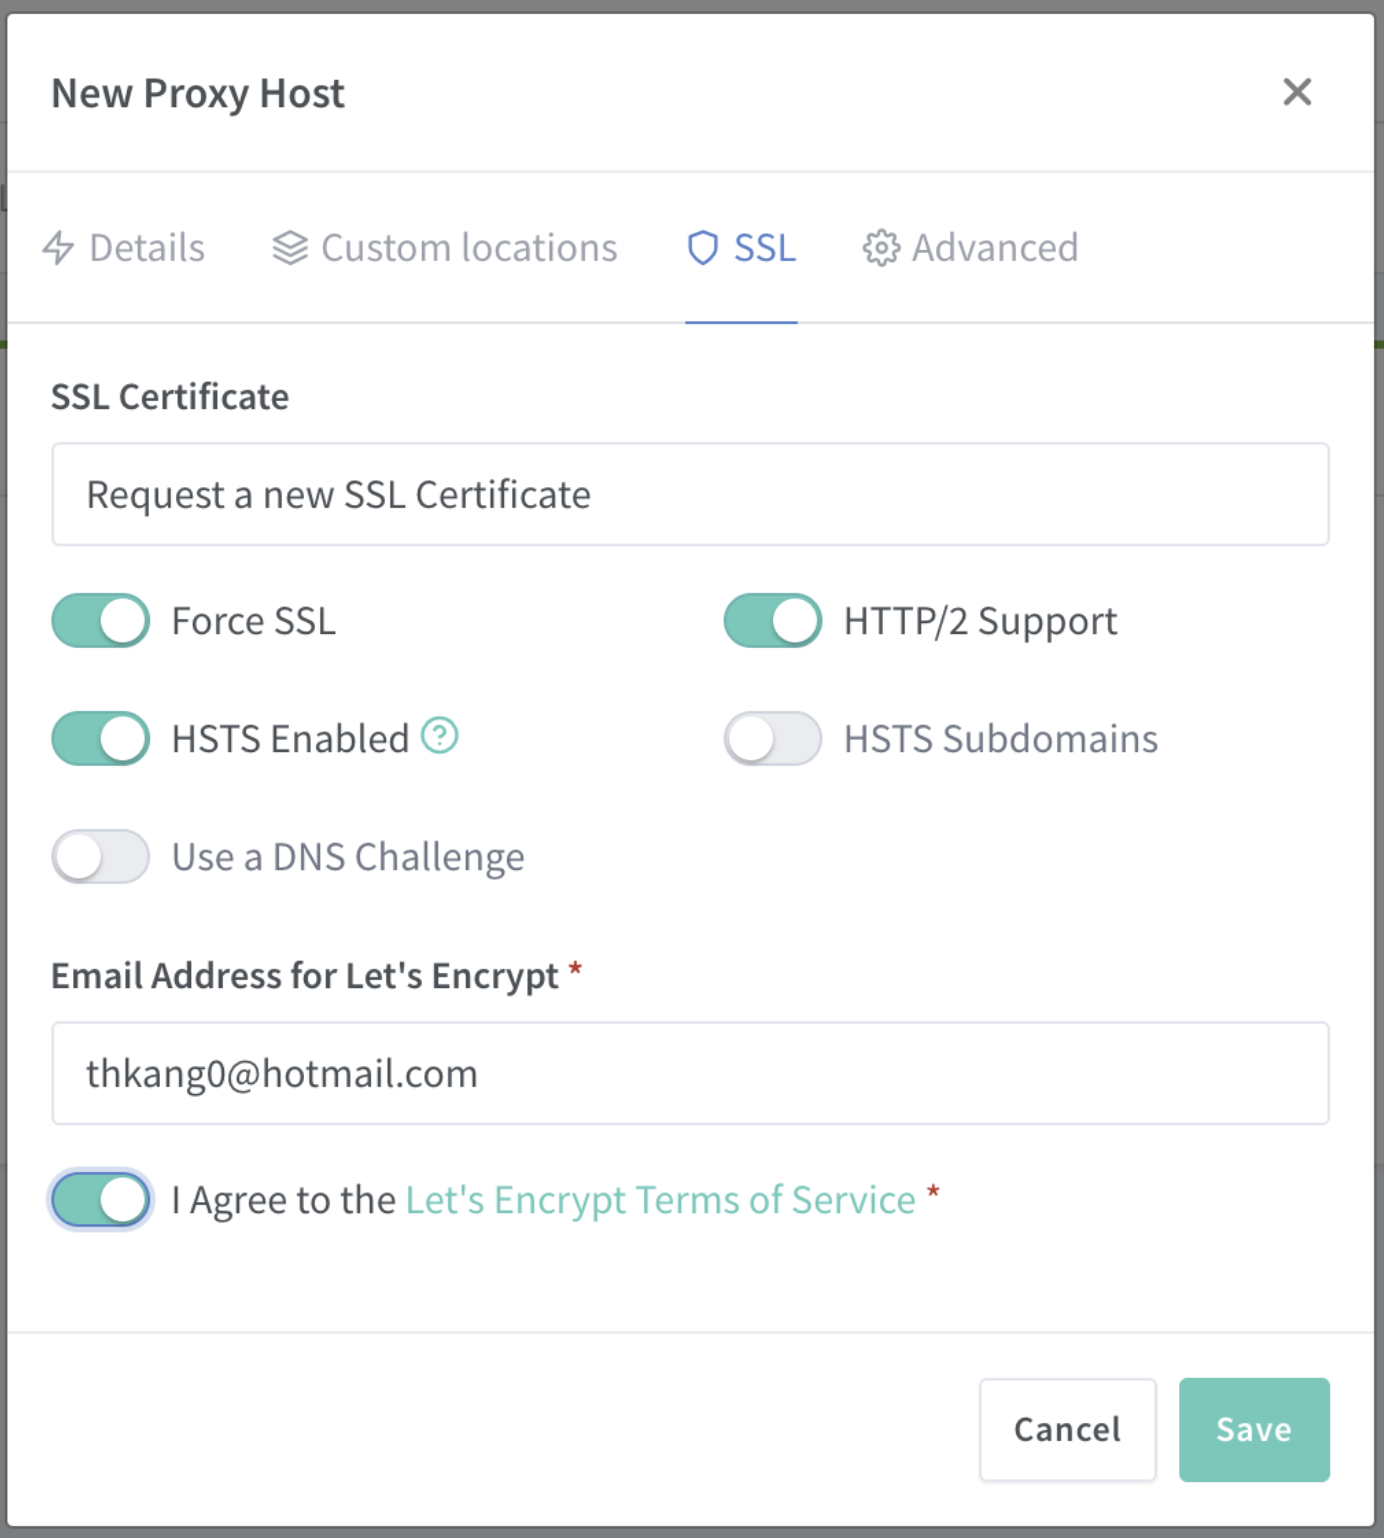
Task: Switch to the Details tab
Action: click(x=124, y=248)
